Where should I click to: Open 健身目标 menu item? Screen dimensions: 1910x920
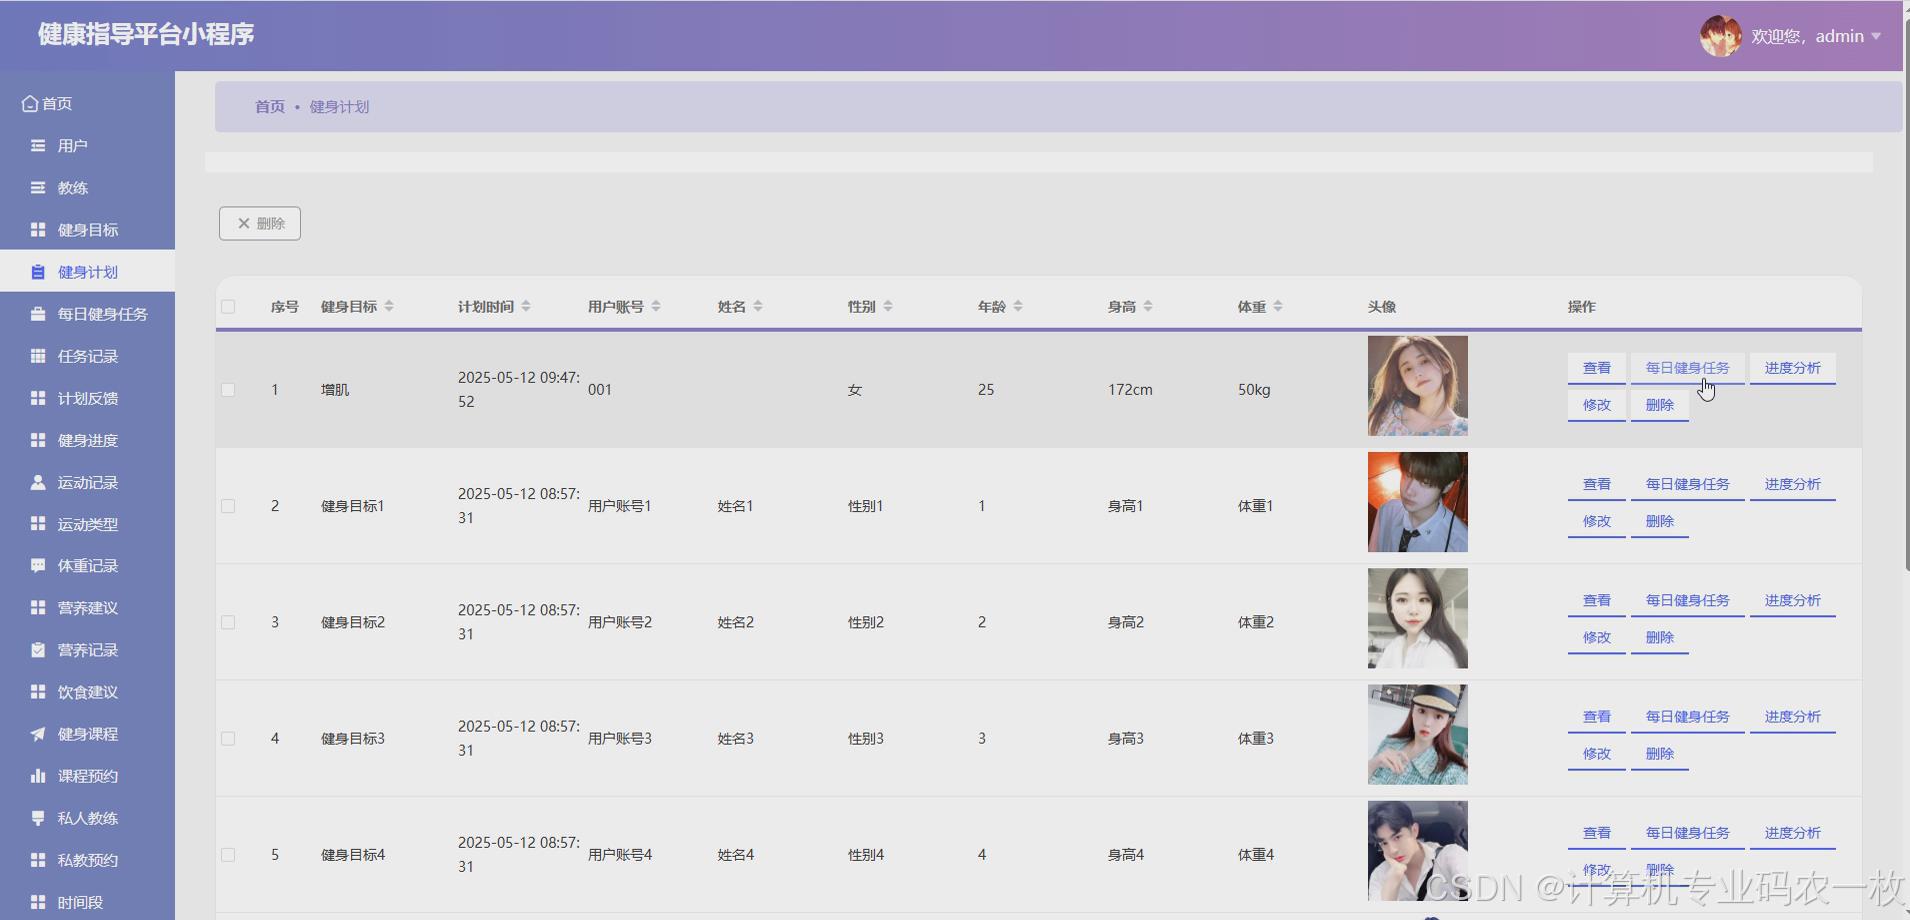(x=87, y=230)
